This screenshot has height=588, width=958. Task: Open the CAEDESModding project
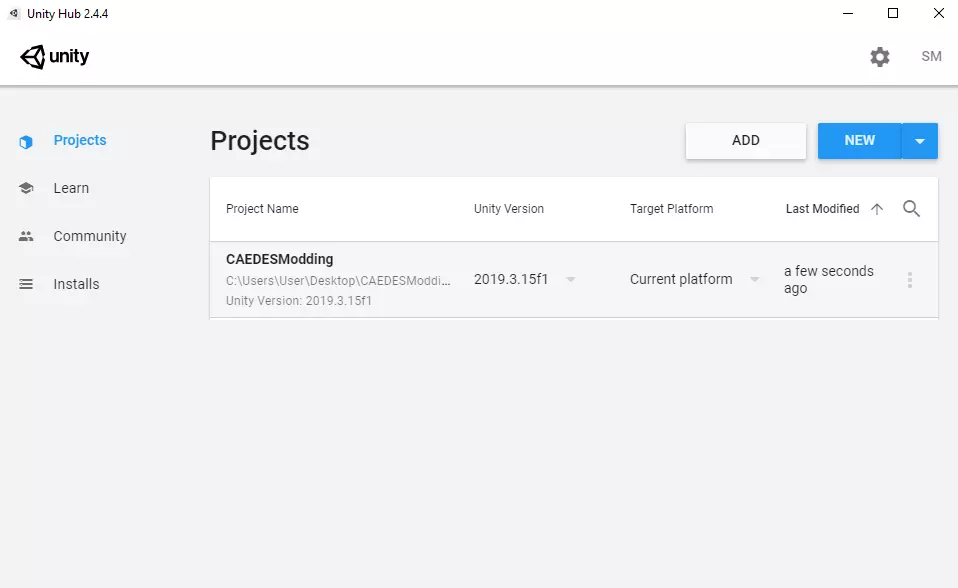click(x=280, y=260)
